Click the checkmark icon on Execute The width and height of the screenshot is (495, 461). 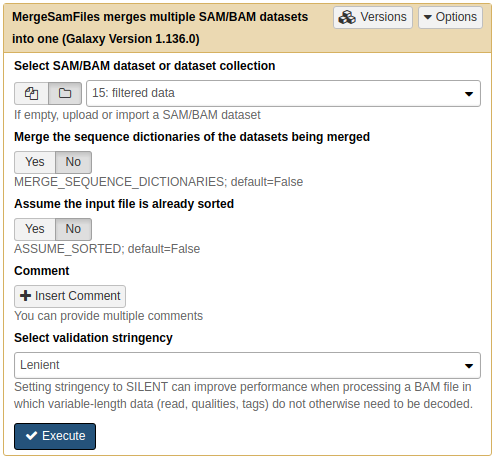tap(31, 436)
